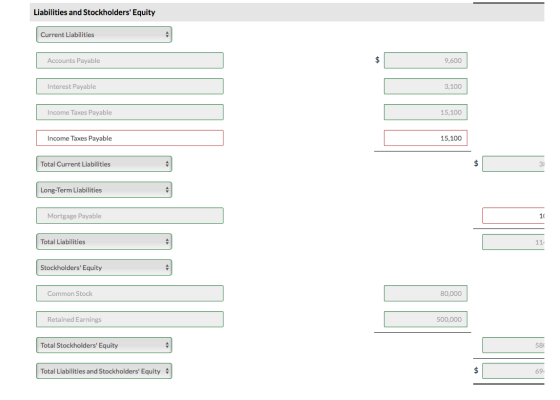560x400 pixels.
Task: Click the Total Liabilities amount field
Action: [x=513, y=242]
